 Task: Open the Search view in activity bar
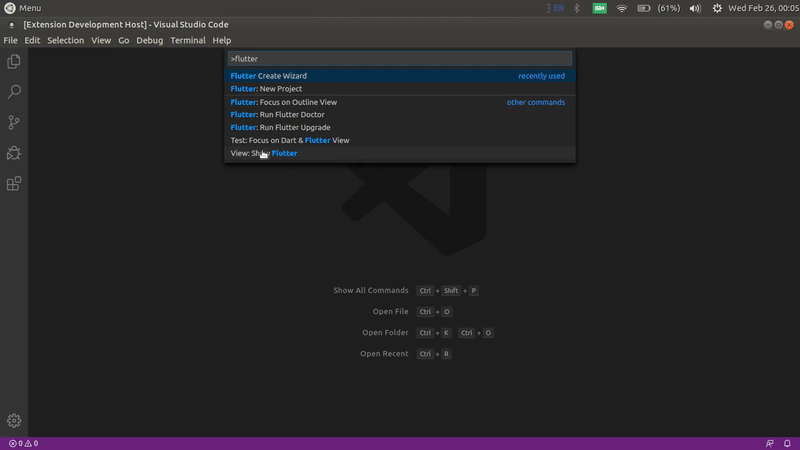[x=14, y=92]
